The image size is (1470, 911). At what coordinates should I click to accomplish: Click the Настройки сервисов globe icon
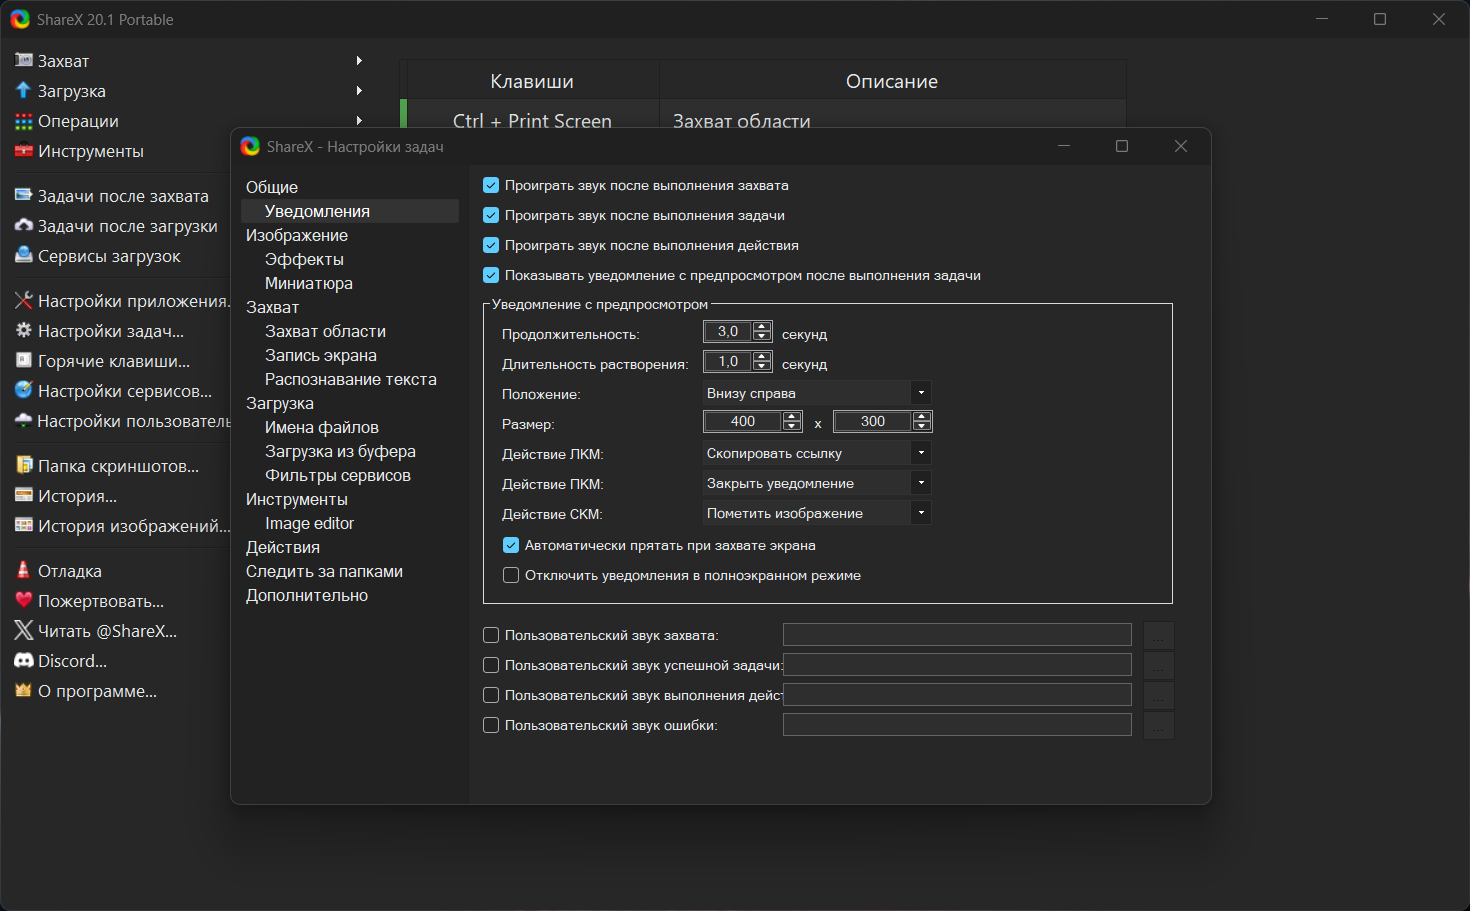[24, 391]
